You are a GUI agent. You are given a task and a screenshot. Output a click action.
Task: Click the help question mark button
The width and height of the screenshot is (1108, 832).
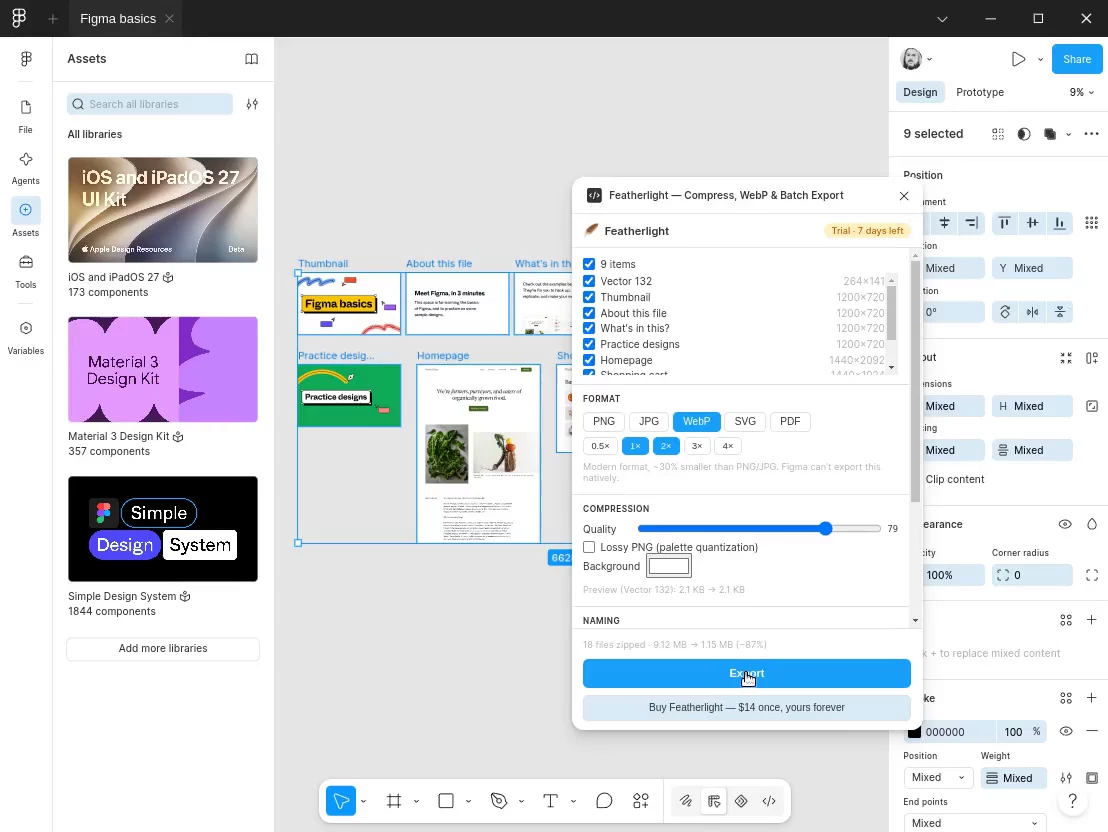[x=1073, y=801]
